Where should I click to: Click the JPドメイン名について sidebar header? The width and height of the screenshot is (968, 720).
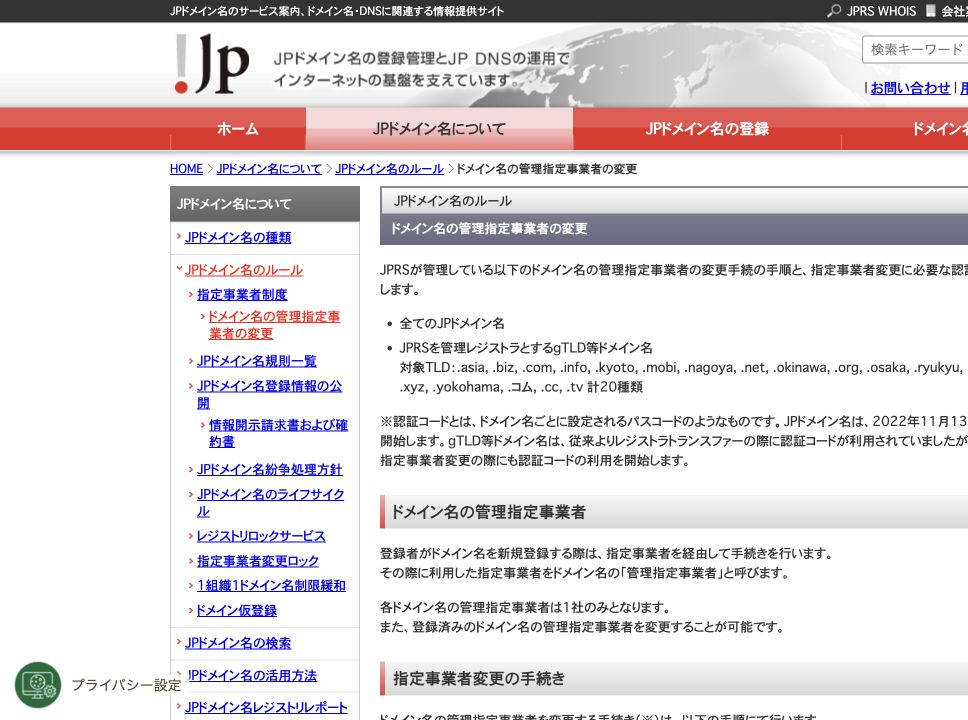coord(265,204)
